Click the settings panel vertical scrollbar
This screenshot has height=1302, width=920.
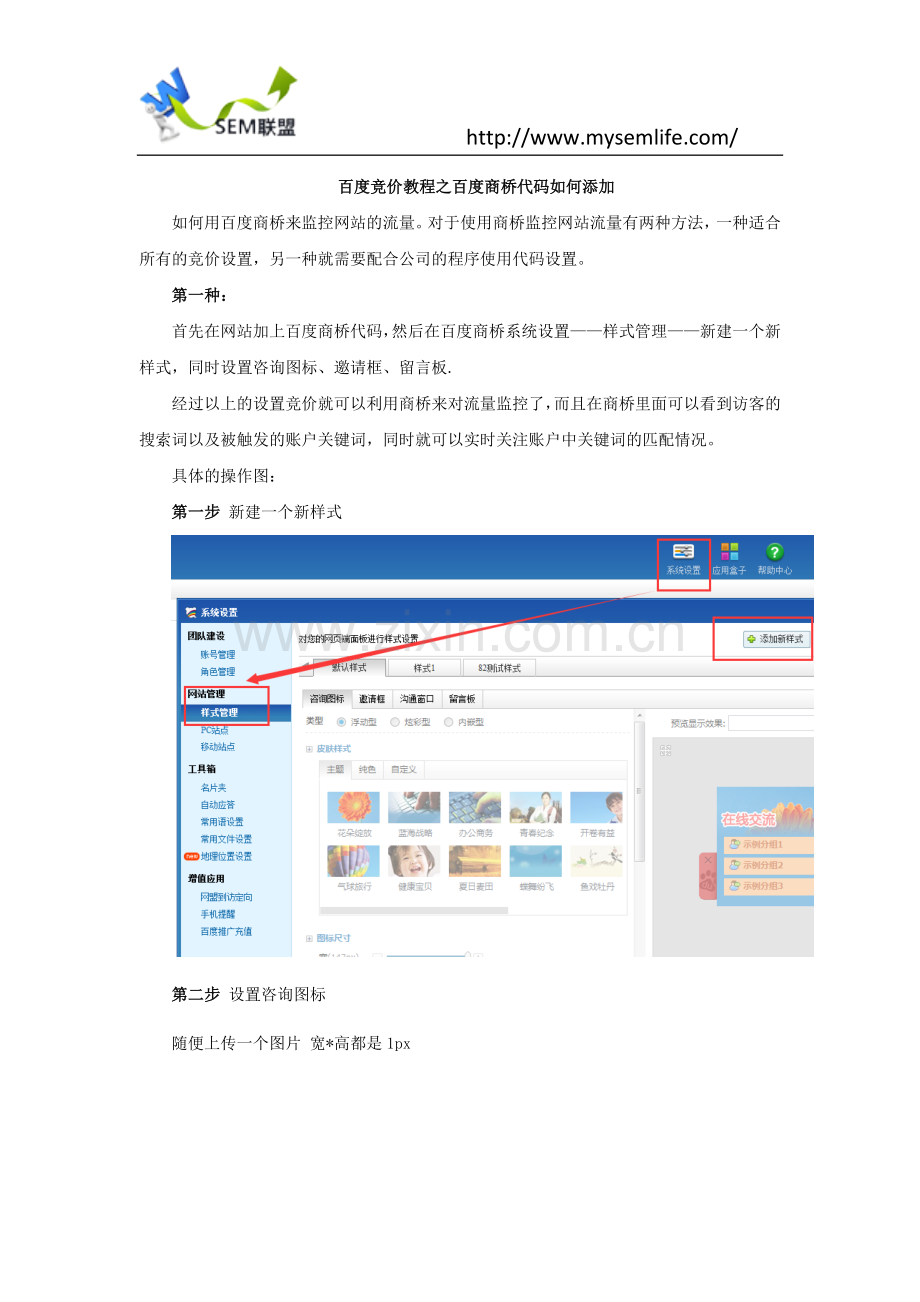tap(640, 790)
